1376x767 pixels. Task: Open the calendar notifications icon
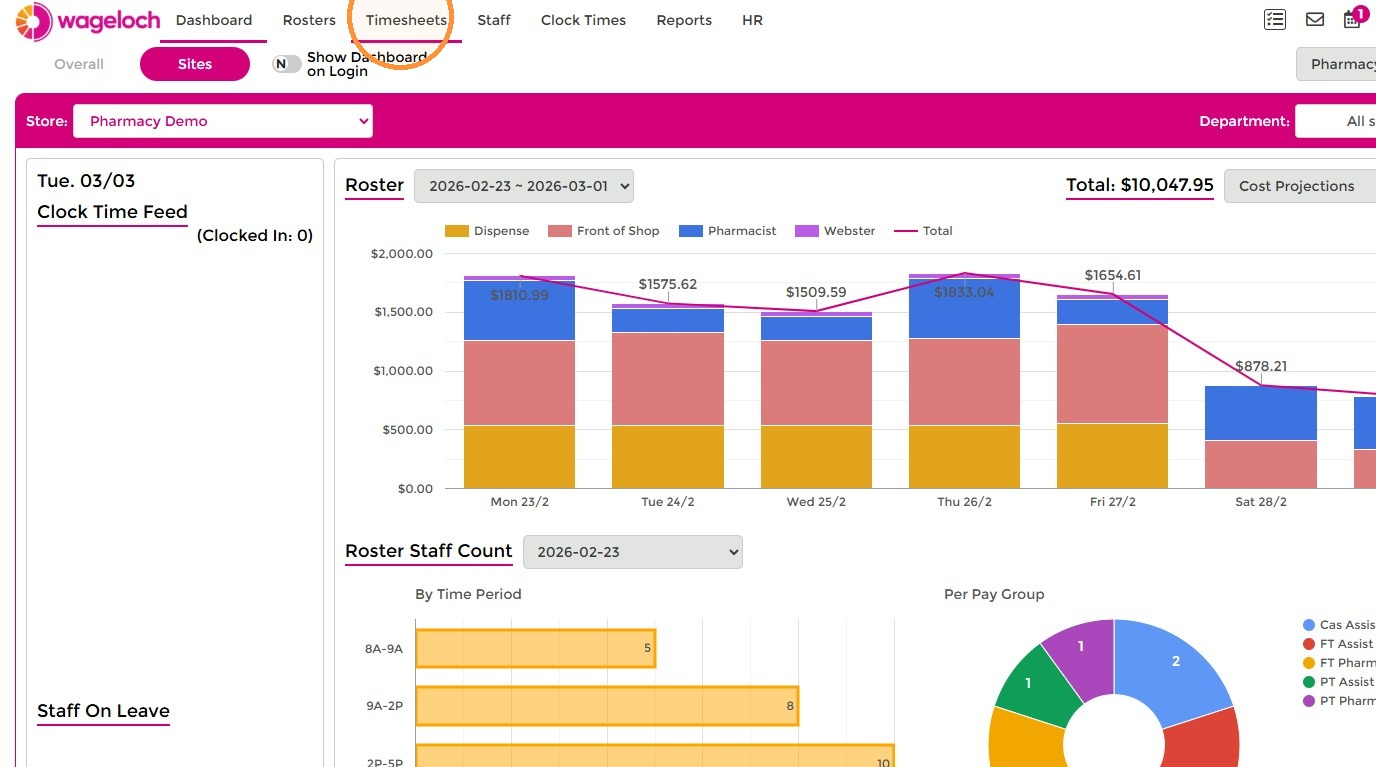pyautogui.click(x=1353, y=18)
